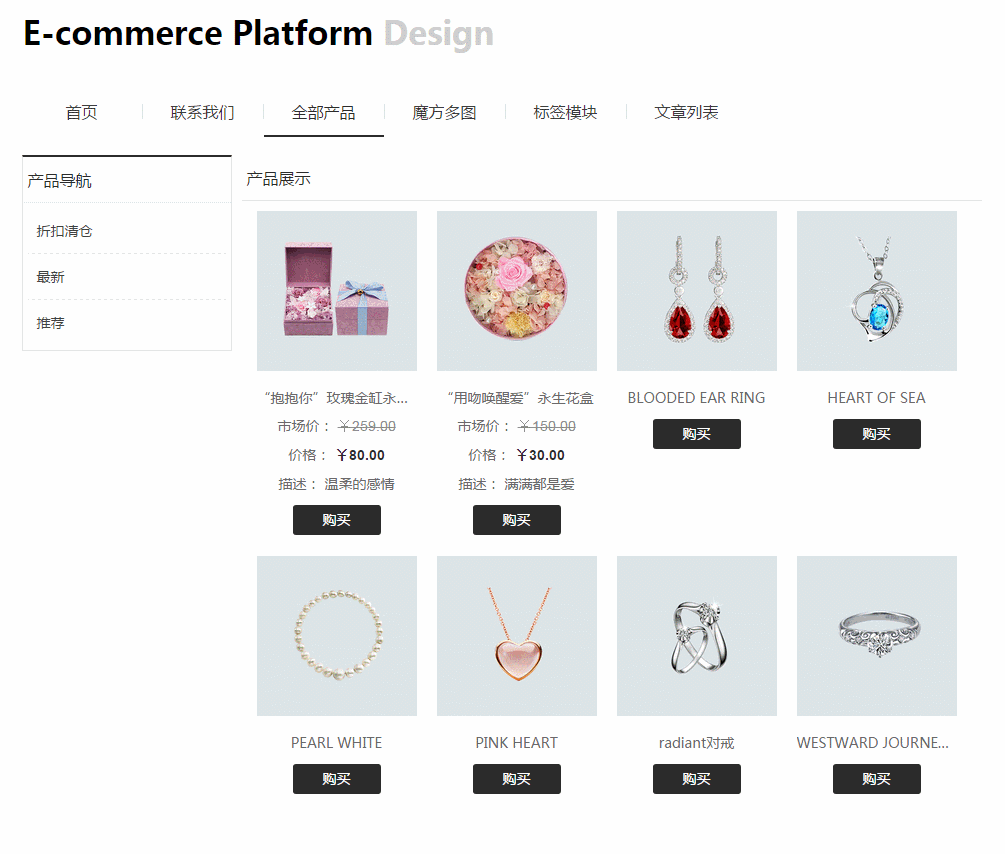1005x854 pixels.
Task: Click the silver couple rings thumbnail
Action: (x=697, y=636)
